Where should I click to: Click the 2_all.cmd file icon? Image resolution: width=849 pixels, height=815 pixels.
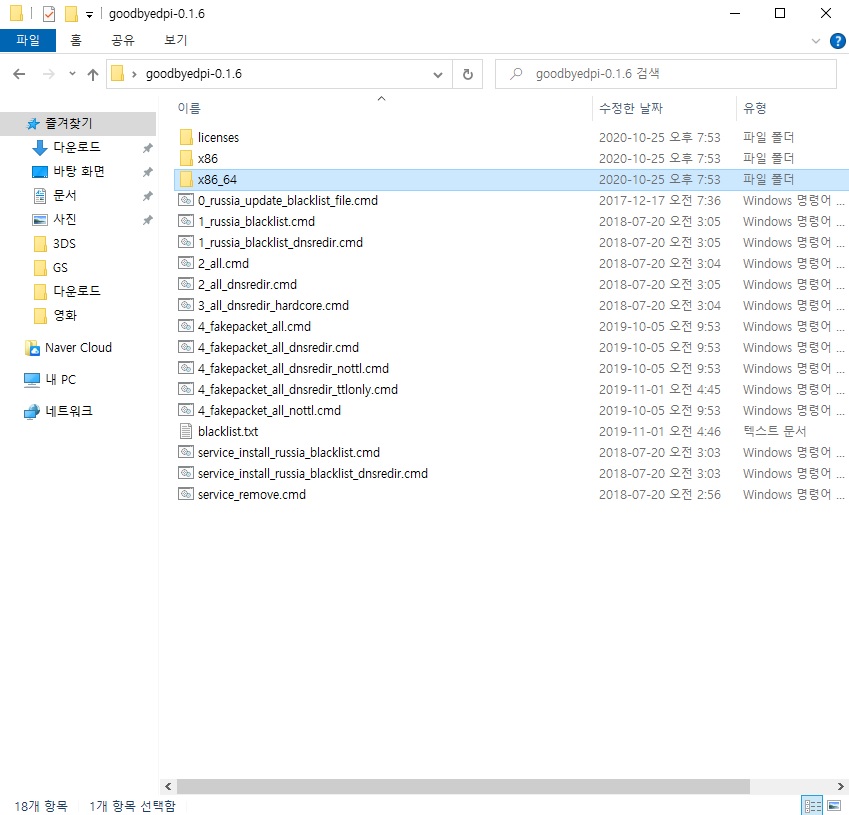coord(186,263)
